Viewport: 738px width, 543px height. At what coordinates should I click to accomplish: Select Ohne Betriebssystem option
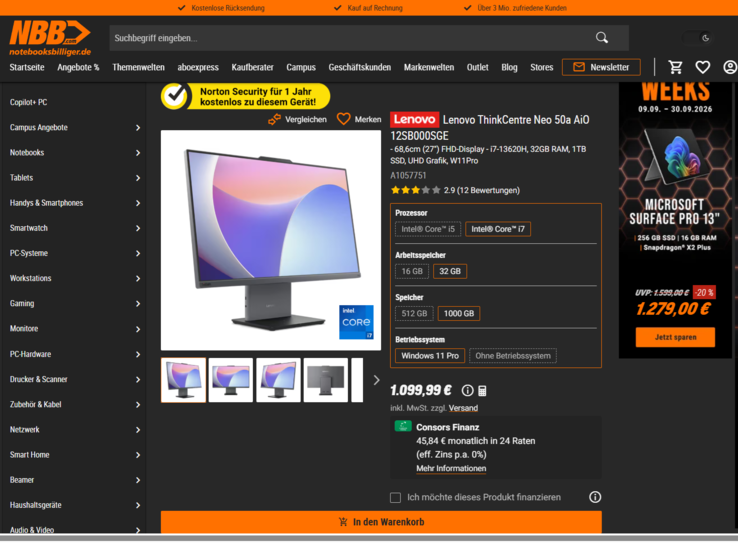(513, 356)
